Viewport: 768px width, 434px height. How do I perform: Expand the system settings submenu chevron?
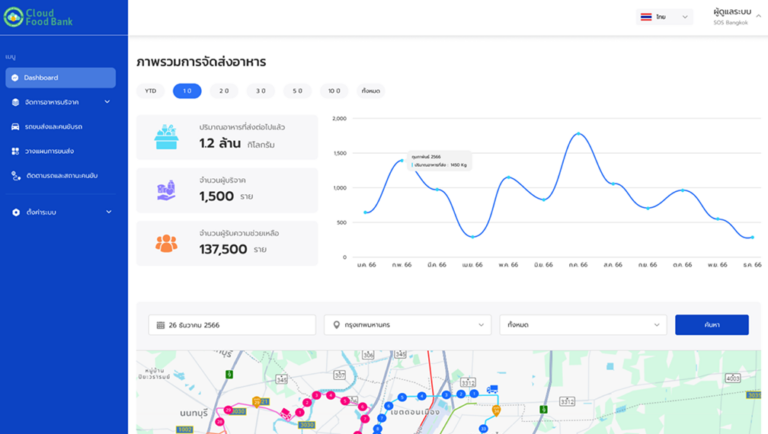108,212
